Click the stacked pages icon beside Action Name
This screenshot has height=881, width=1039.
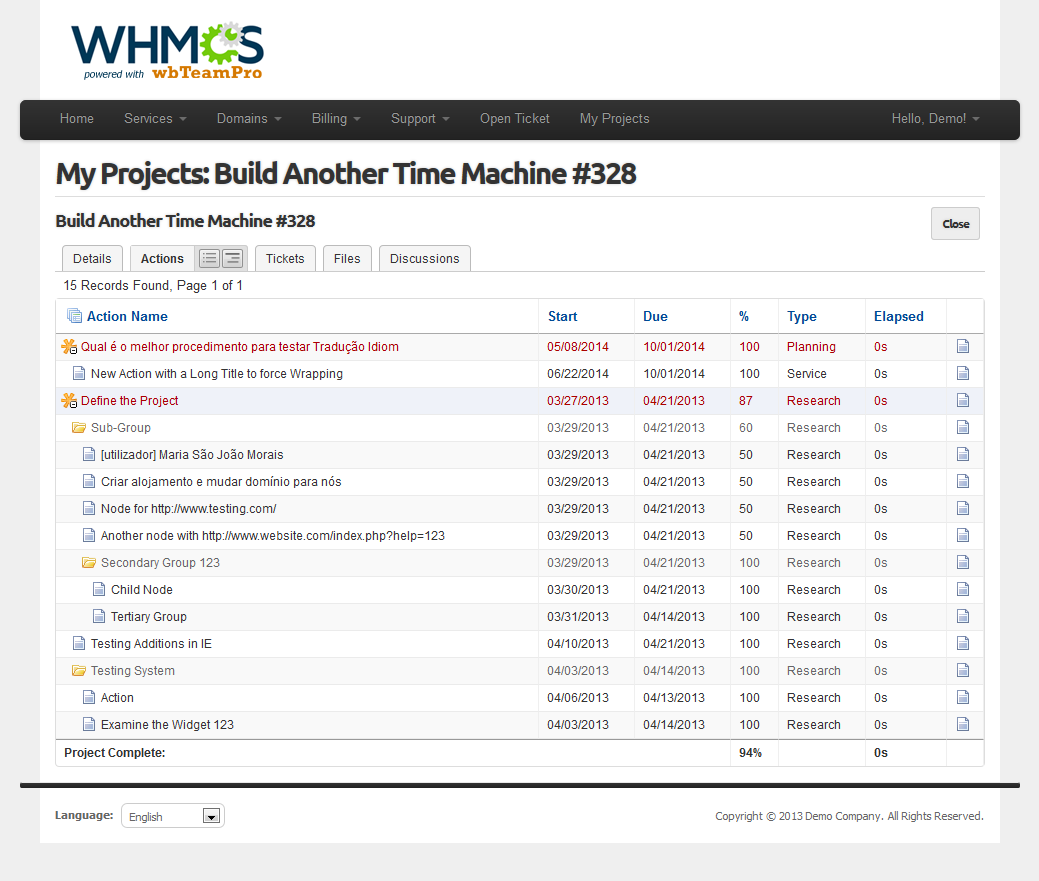pyautogui.click(x=74, y=316)
